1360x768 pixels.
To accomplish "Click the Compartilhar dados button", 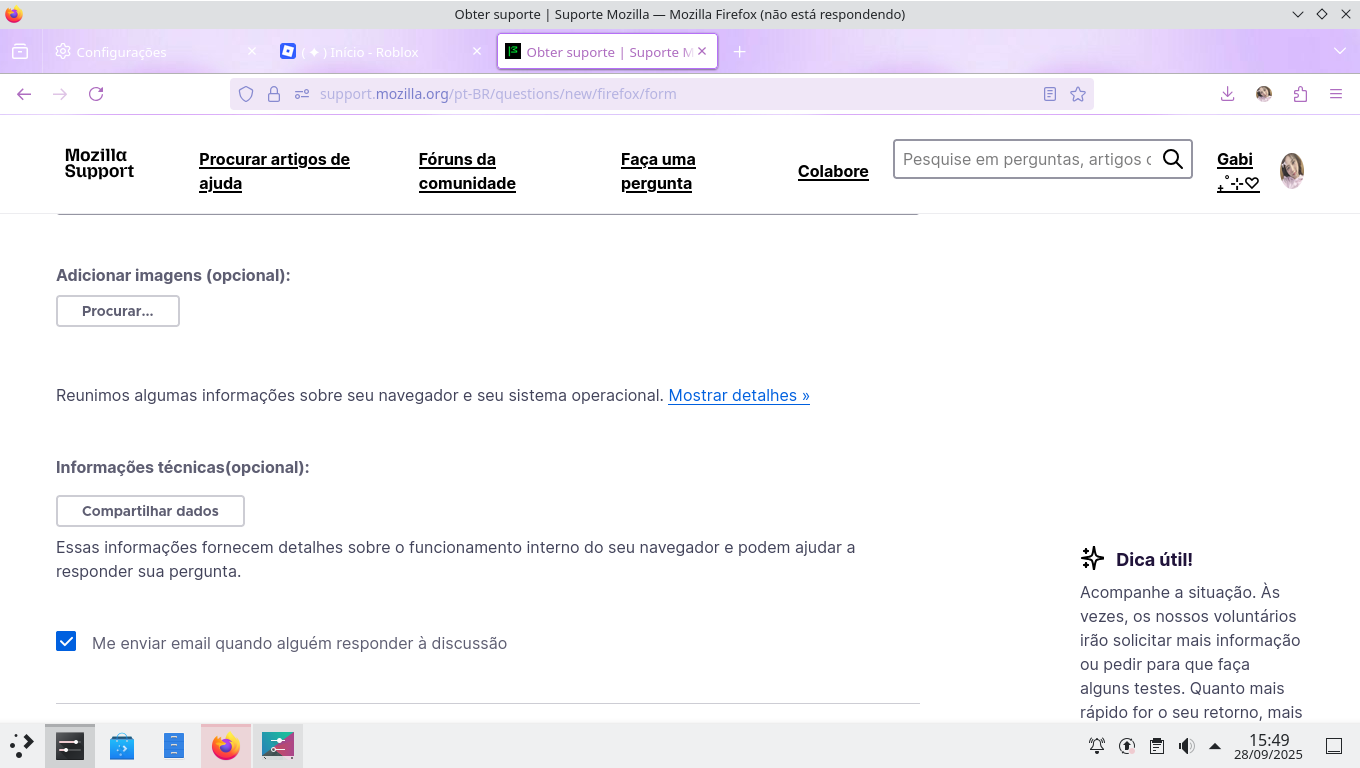I will click(150, 511).
